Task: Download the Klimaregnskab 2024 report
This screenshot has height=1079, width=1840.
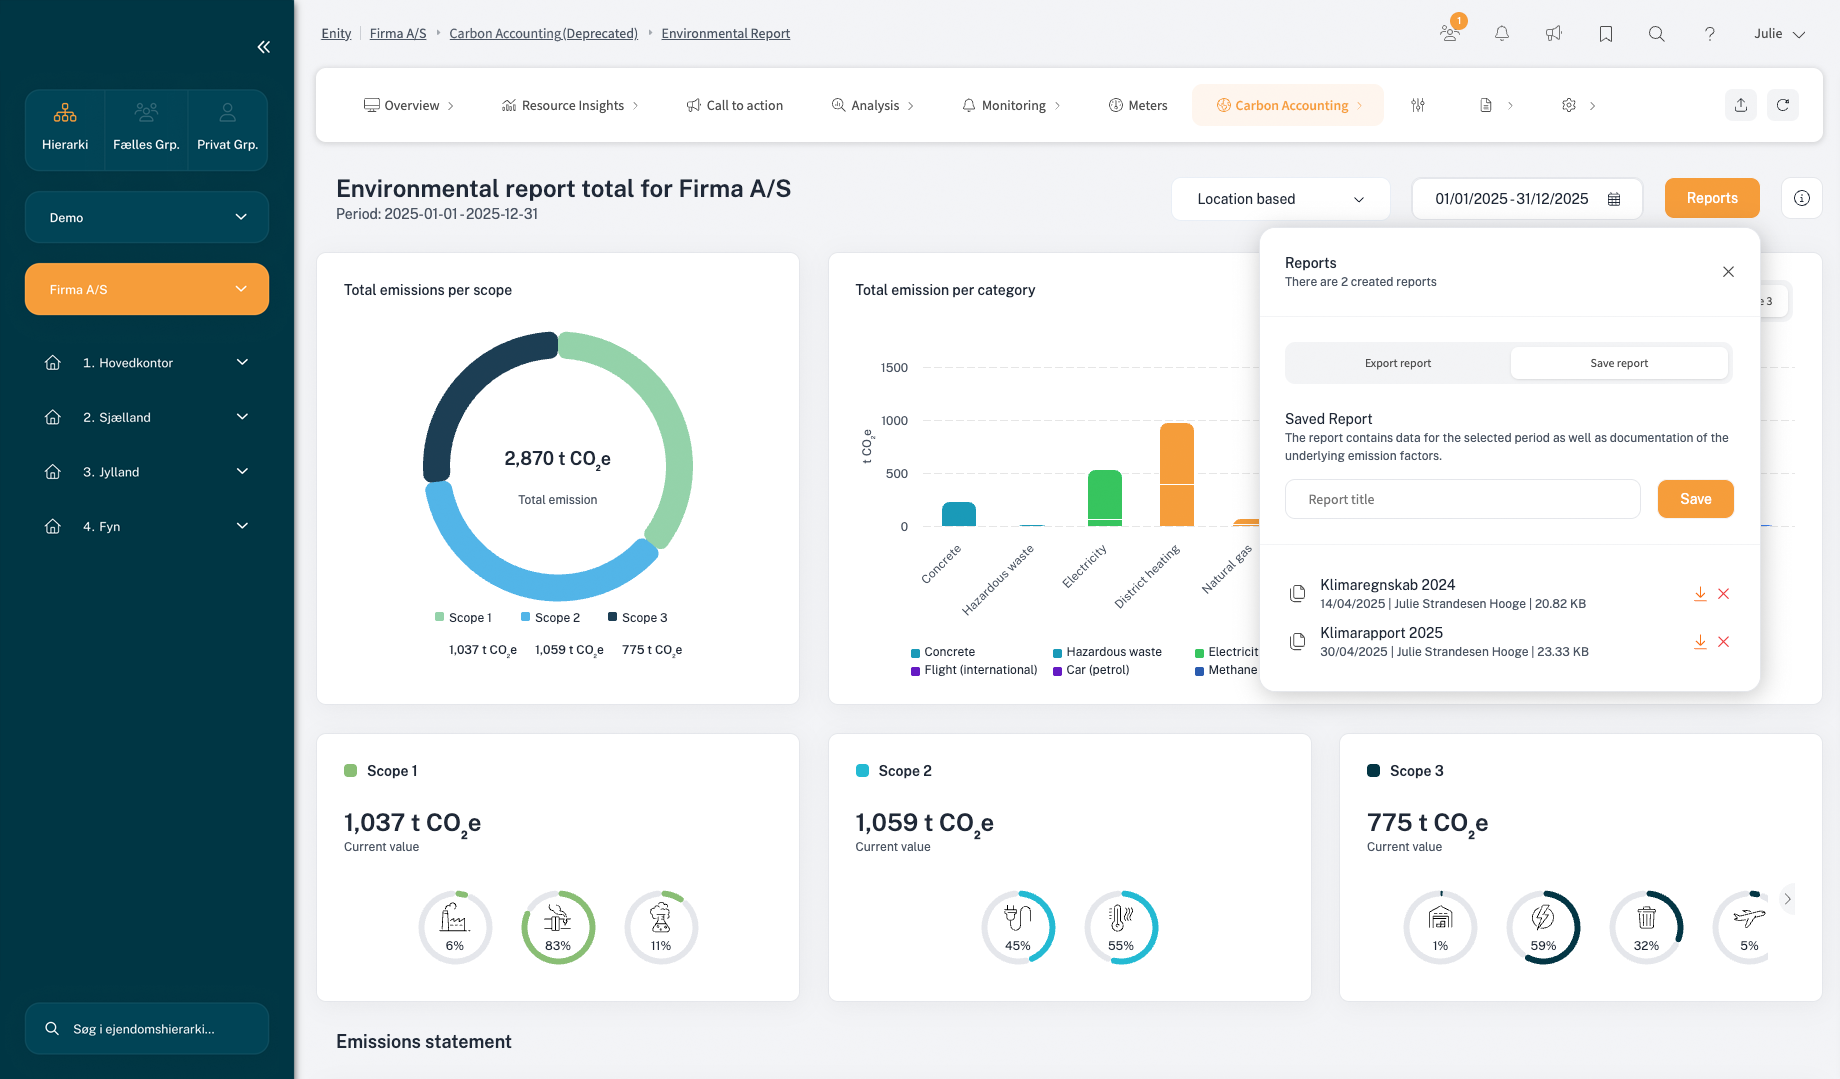Action: (1700, 594)
